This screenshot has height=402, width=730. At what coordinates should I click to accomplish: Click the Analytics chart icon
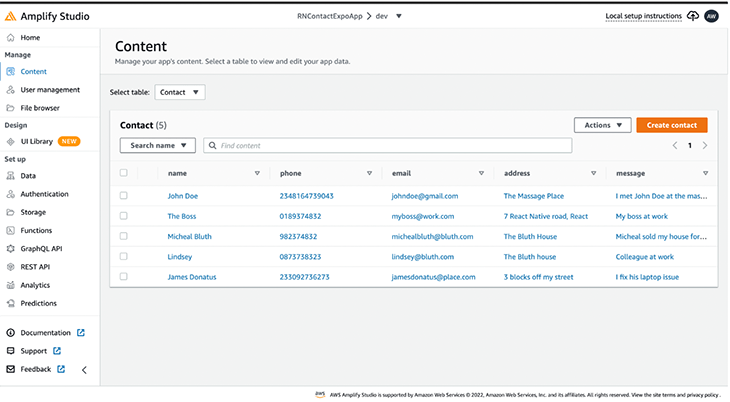pos(11,285)
